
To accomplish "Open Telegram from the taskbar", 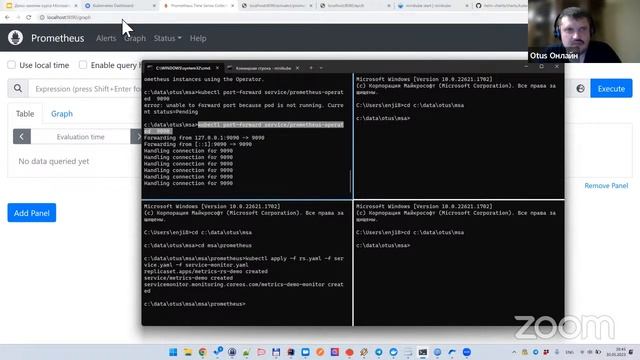I will (379, 352).
